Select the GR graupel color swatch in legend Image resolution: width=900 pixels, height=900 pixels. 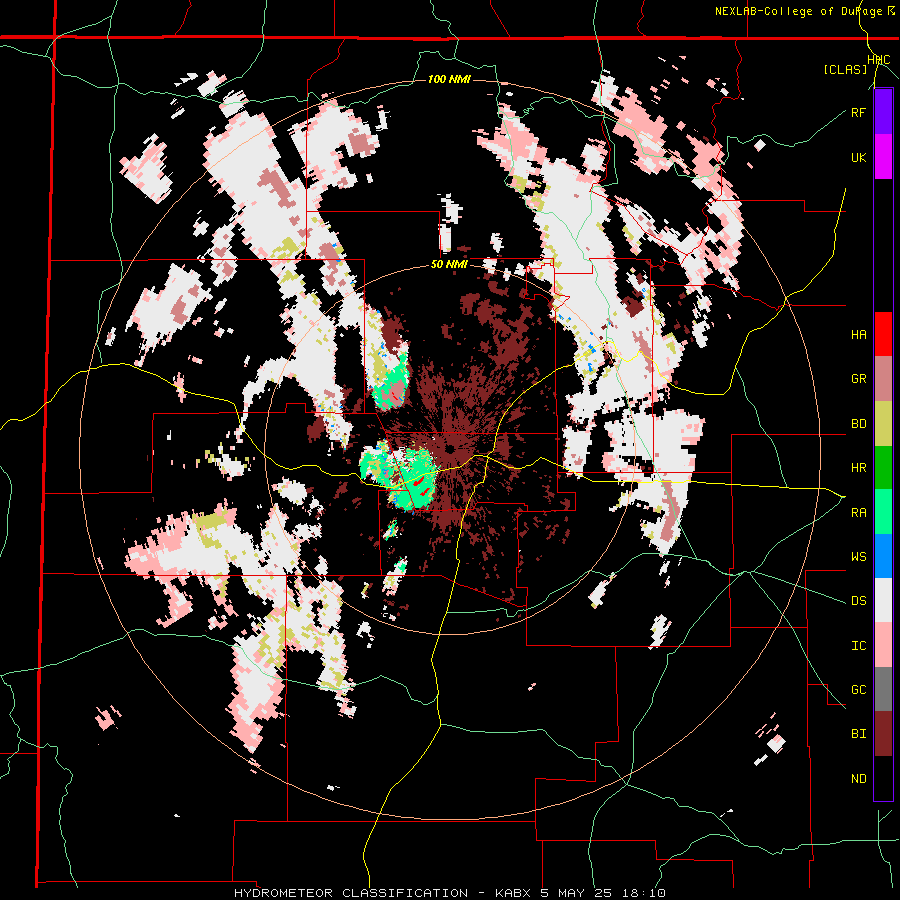883,379
